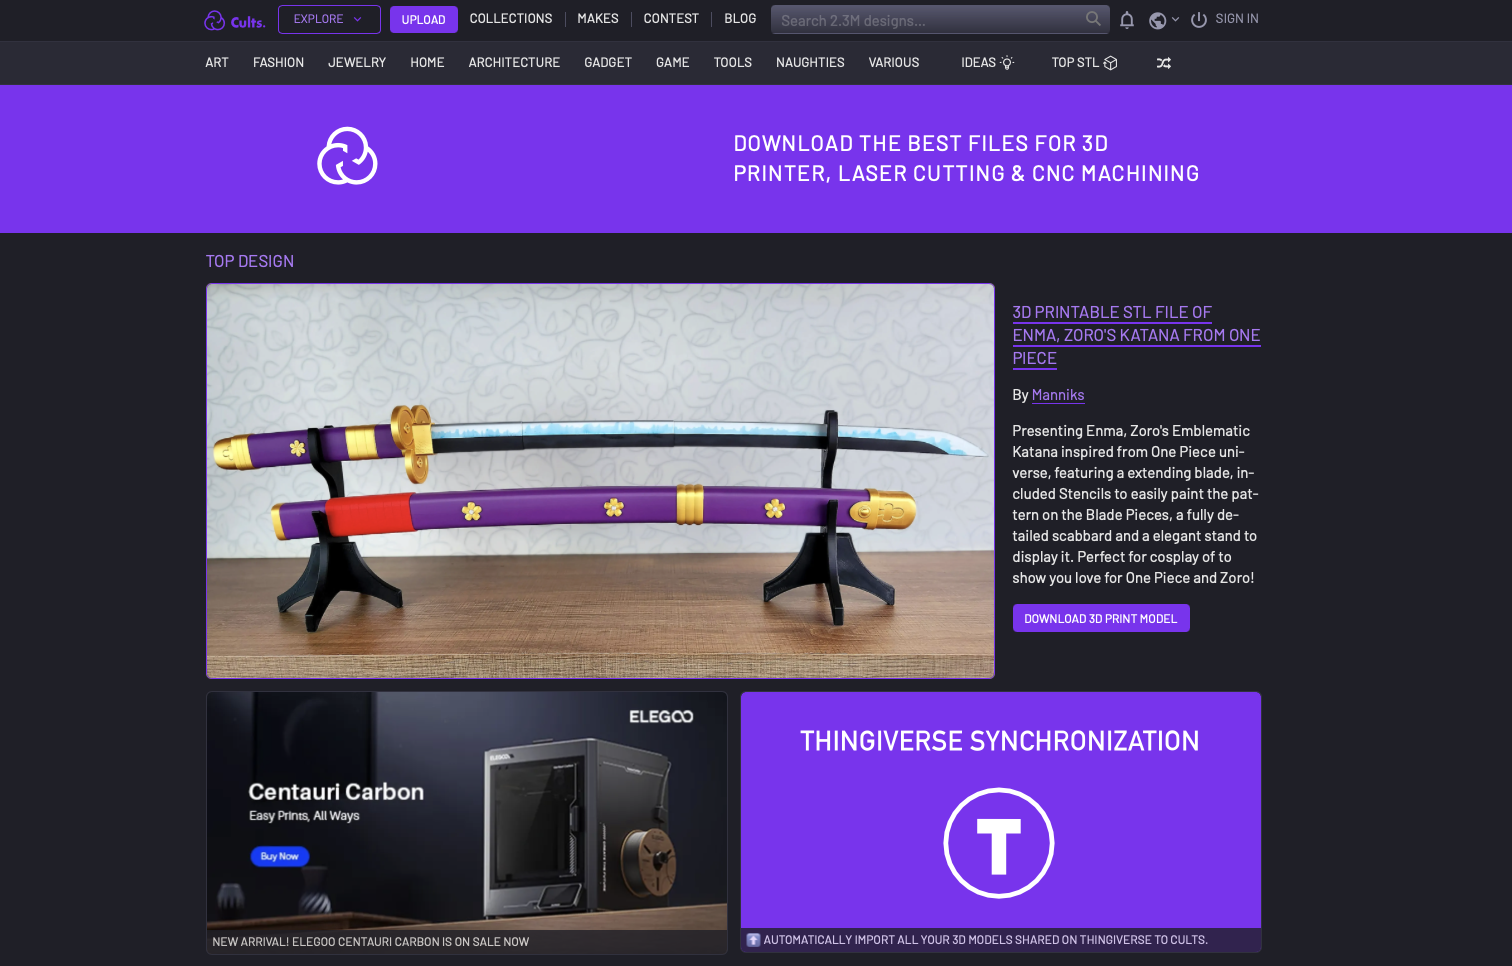
Task: Select the Fashion category
Action: 278,63
